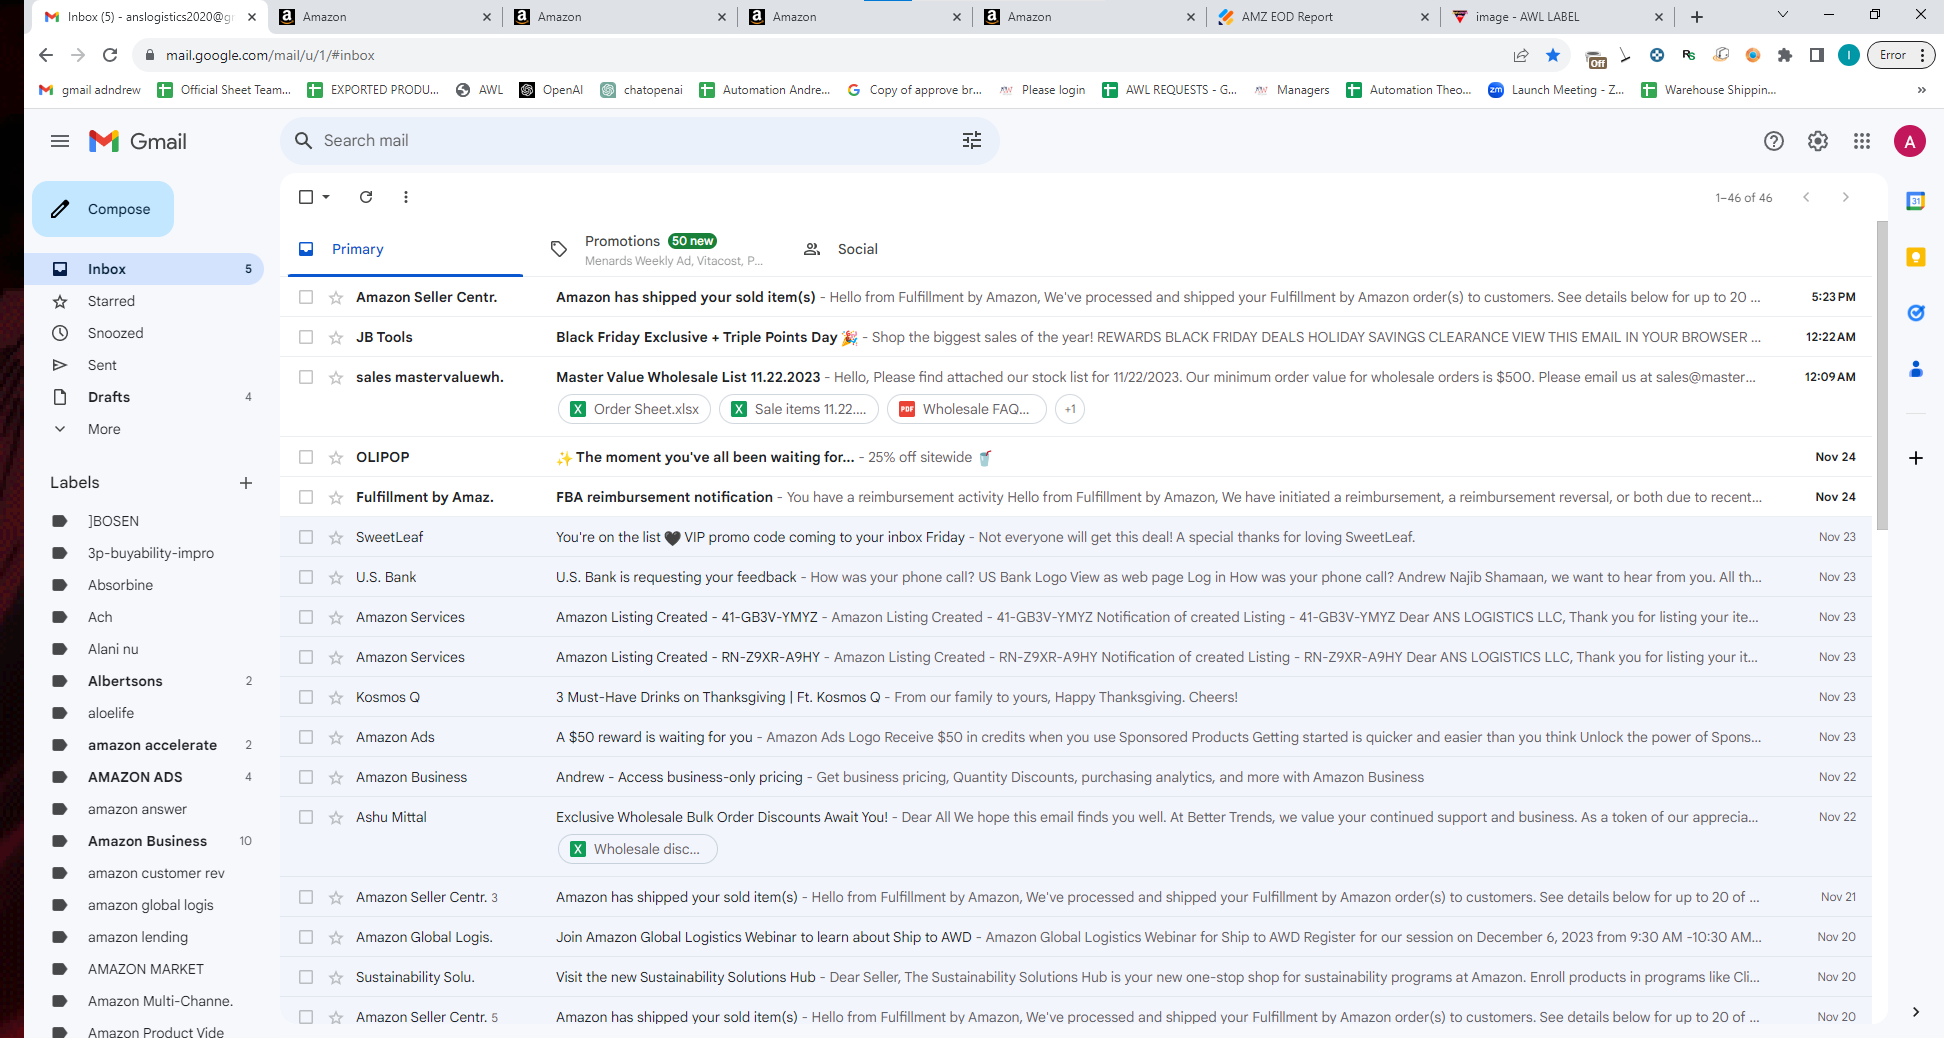Switch to the Promotions tab
Image resolution: width=1944 pixels, height=1038 pixels.
pyautogui.click(x=656, y=249)
